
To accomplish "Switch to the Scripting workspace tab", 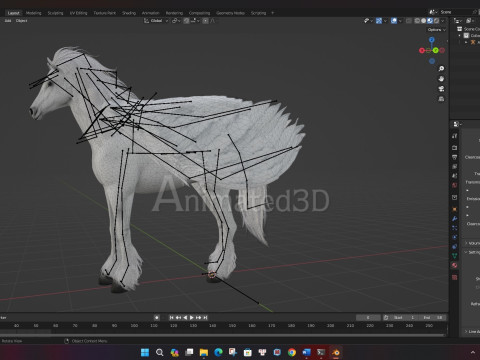I will tap(258, 13).
